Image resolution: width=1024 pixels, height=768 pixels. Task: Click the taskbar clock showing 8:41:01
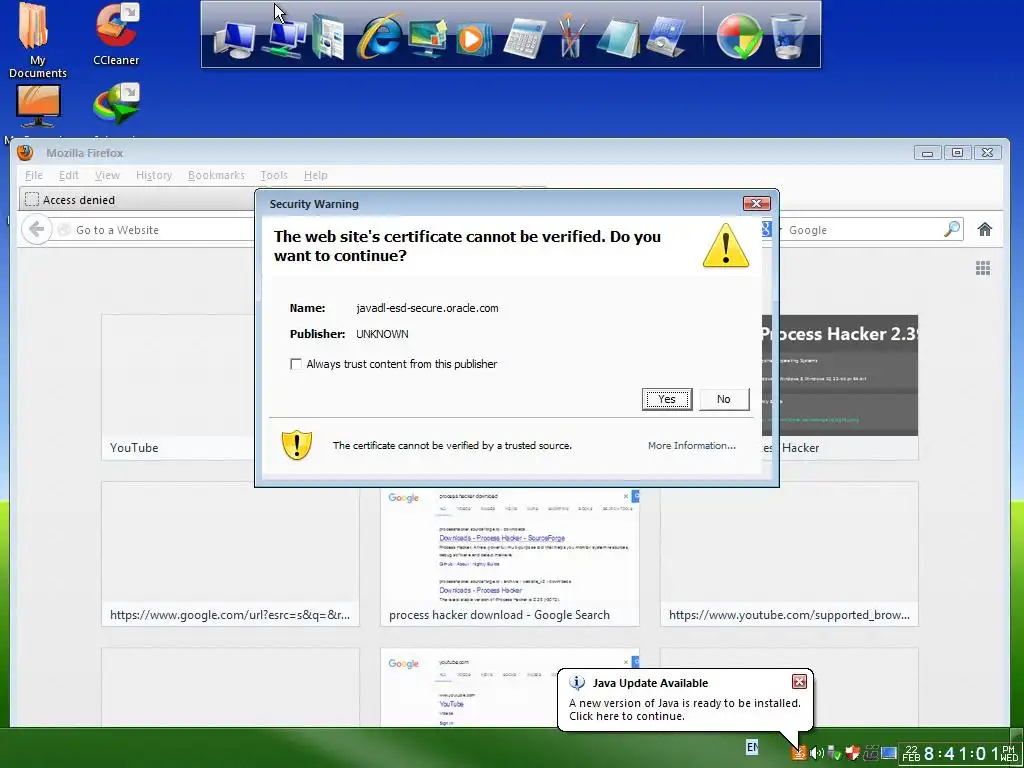coord(961,754)
